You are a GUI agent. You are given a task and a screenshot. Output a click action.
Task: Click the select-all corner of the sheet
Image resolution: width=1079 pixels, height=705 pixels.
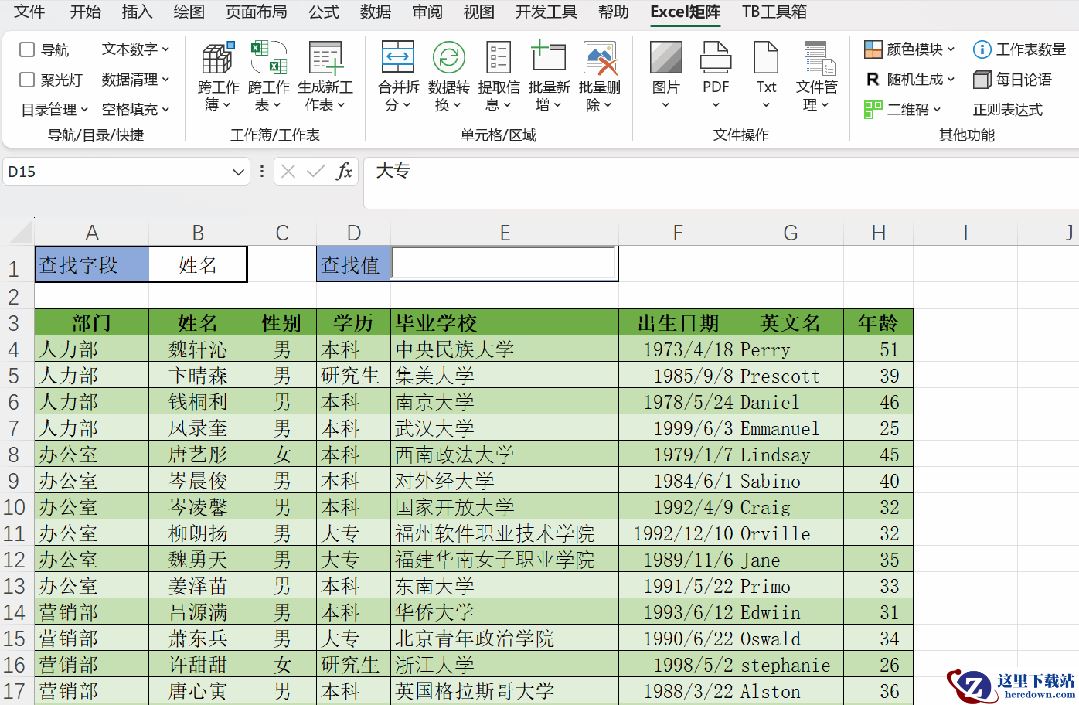(18, 232)
